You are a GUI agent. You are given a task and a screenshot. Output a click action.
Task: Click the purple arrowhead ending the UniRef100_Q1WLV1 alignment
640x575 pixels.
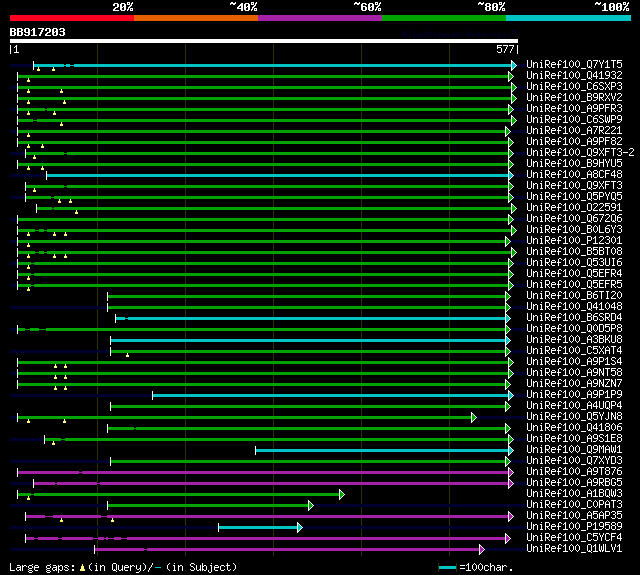pos(482,550)
